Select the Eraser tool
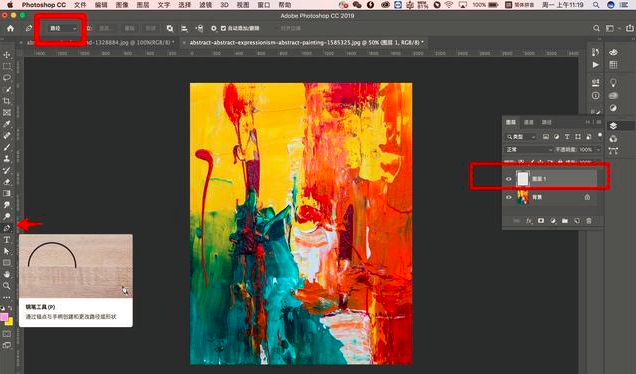Image resolution: width=636 pixels, height=374 pixels. pyautogui.click(x=7, y=182)
